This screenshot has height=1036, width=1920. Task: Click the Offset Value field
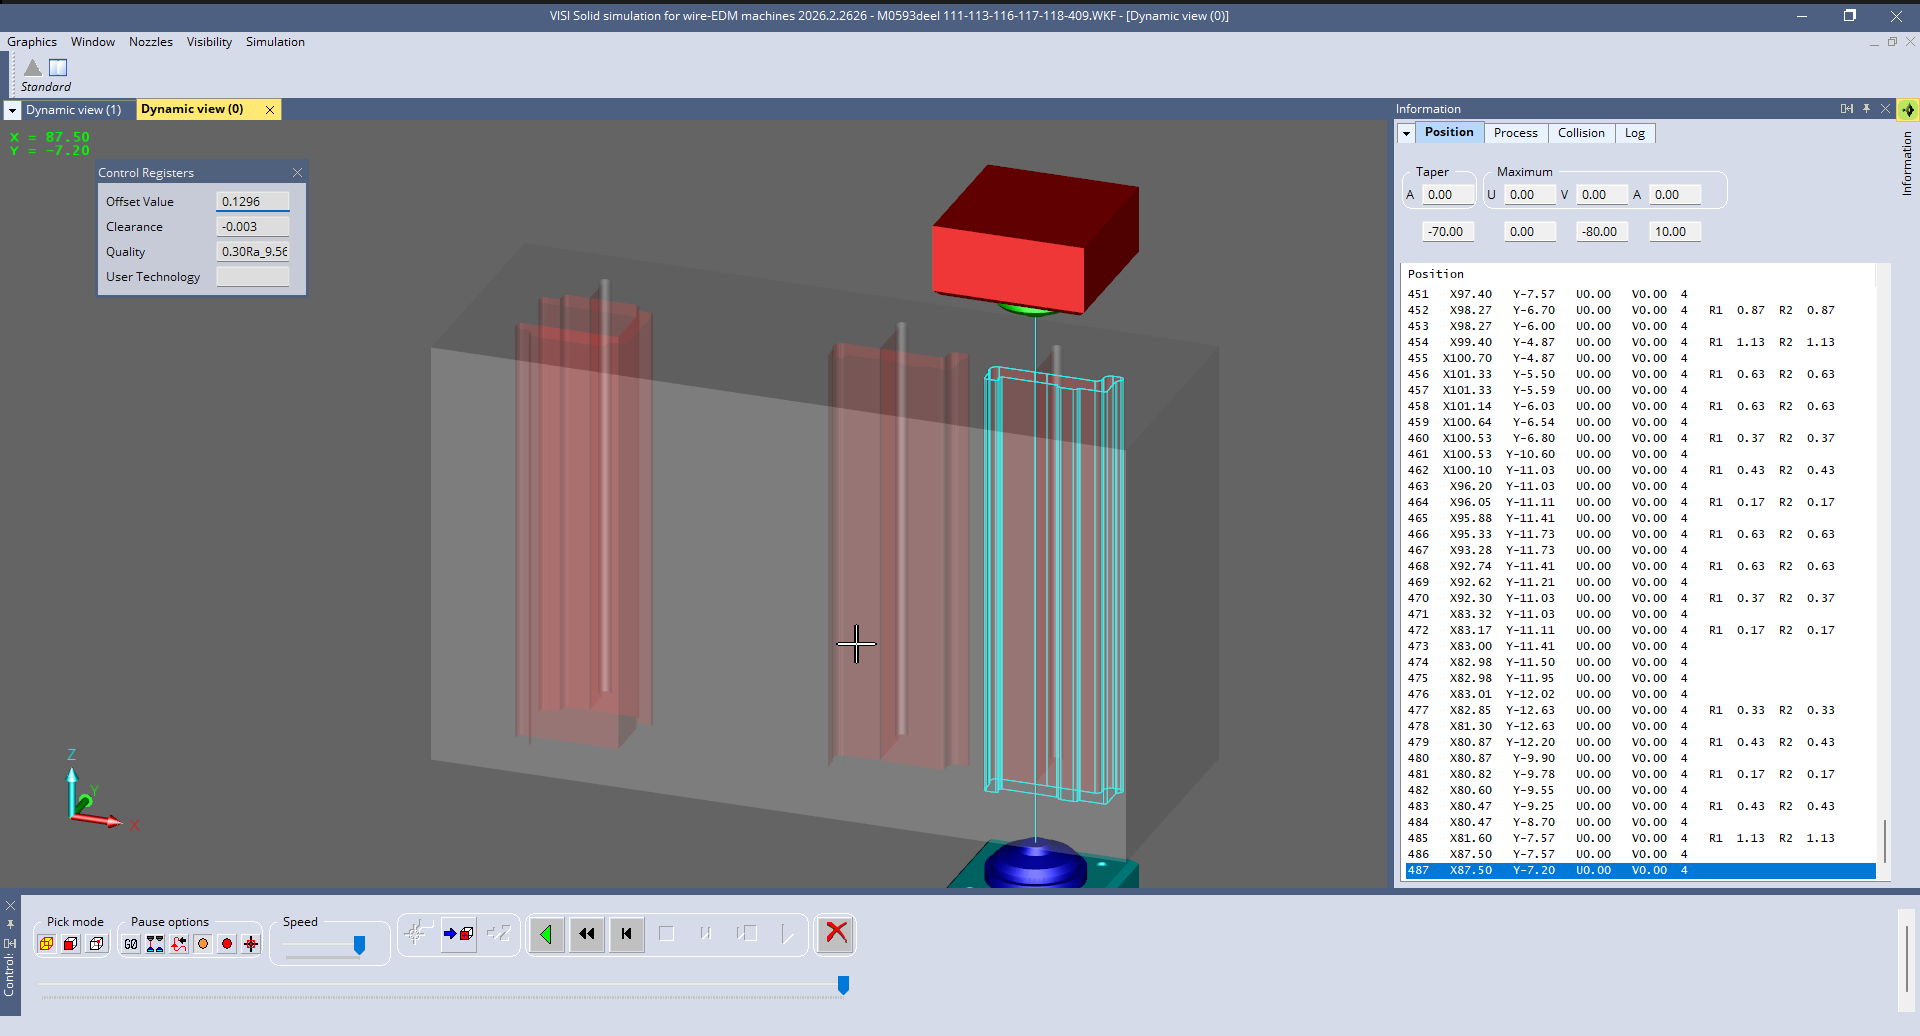253,201
